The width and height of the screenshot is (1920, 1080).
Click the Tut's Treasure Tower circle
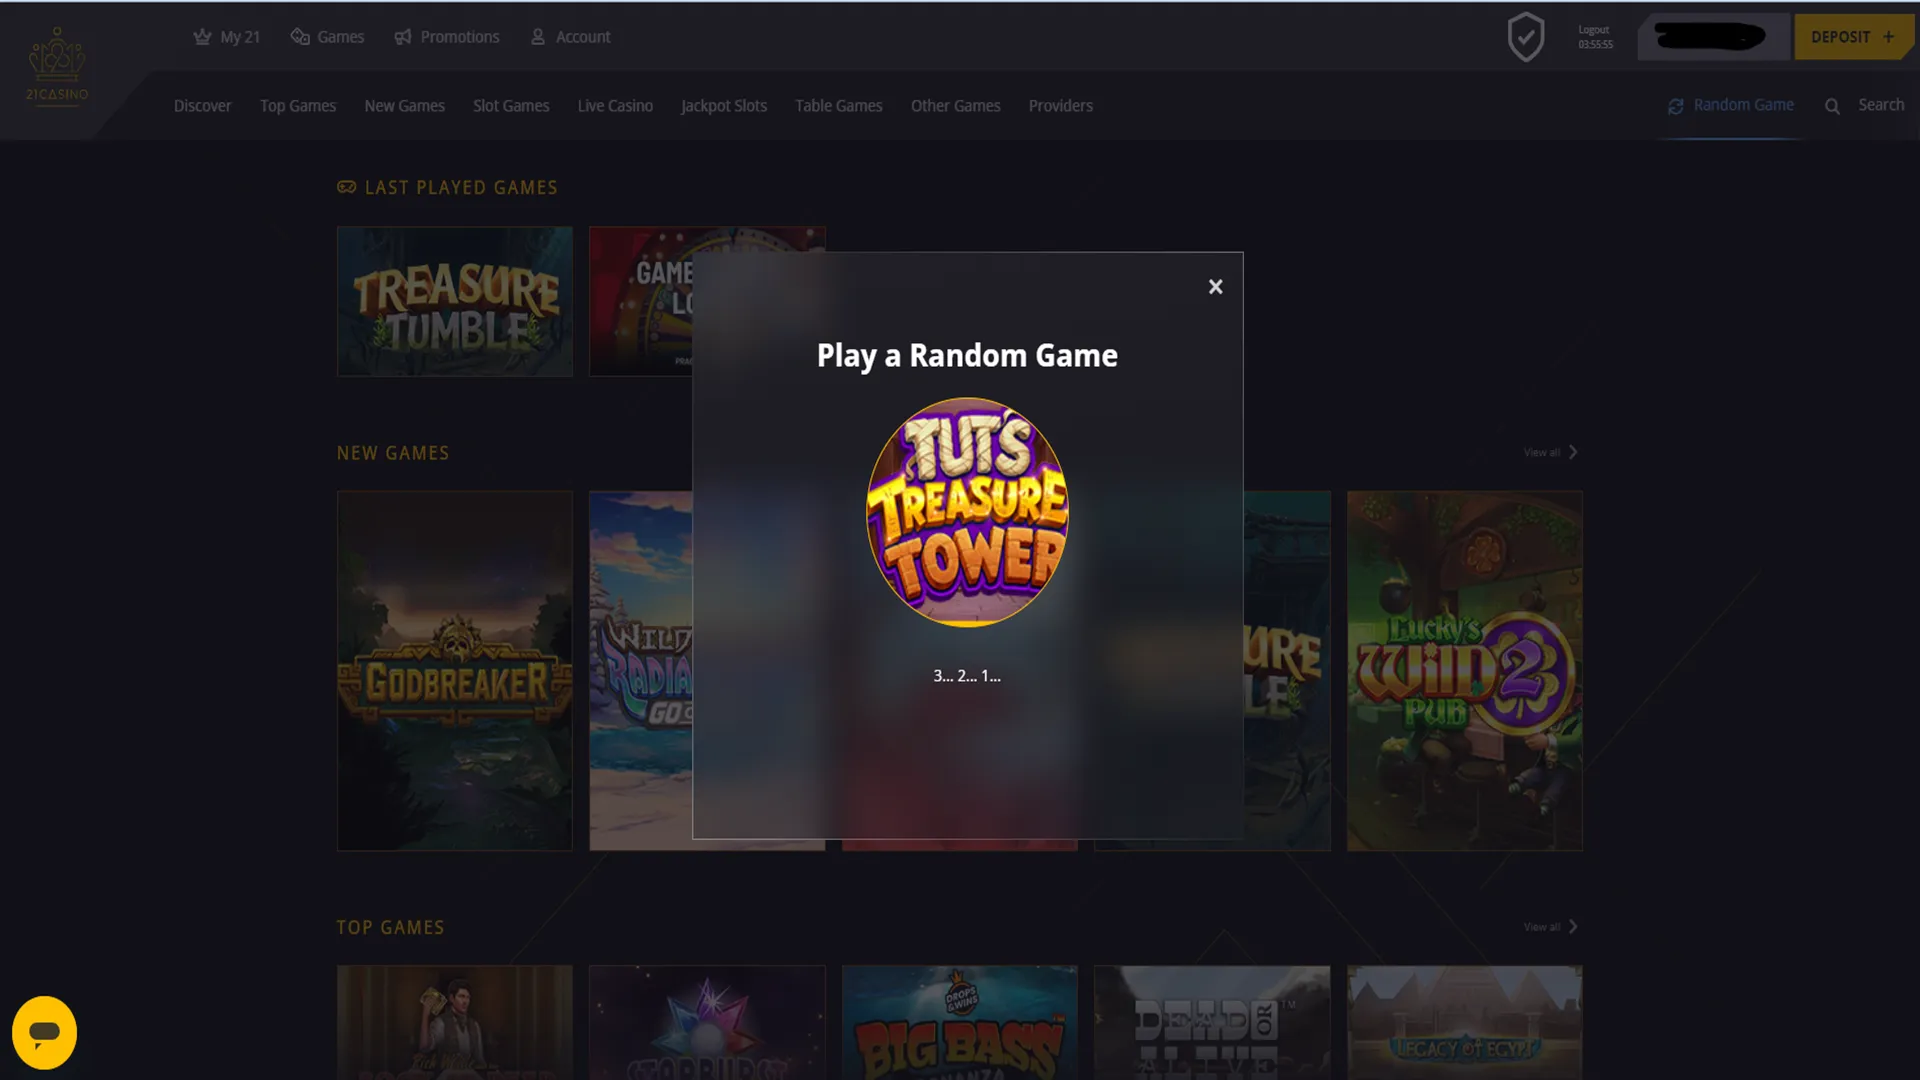pos(966,512)
